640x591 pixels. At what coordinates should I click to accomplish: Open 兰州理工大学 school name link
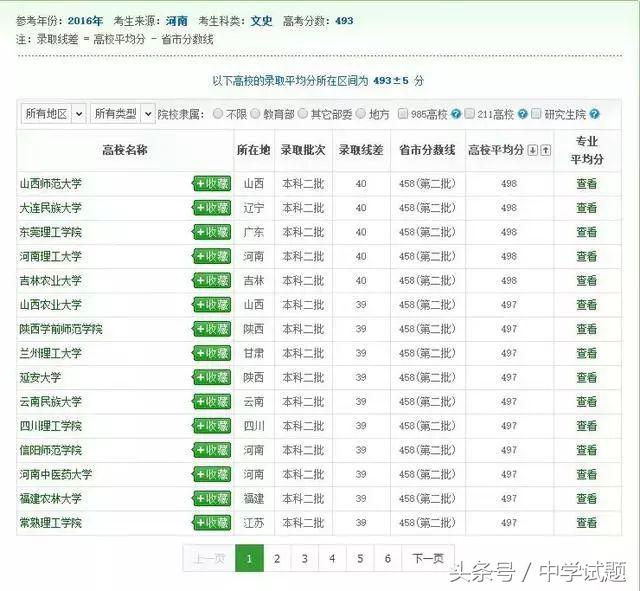pyautogui.click(x=51, y=353)
